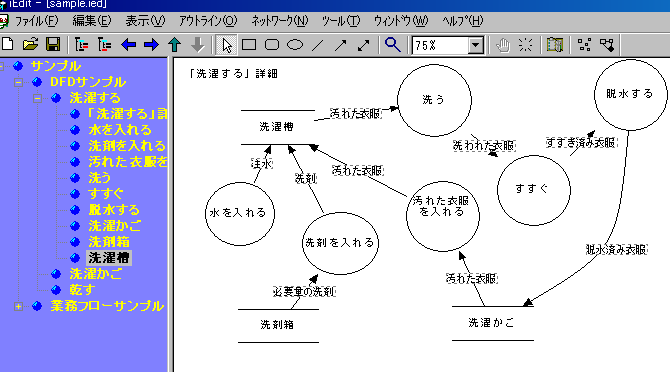Open a file with the folder icon
Image resolution: width=670 pixels, height=372 pixels.
(x=30, y=44)
